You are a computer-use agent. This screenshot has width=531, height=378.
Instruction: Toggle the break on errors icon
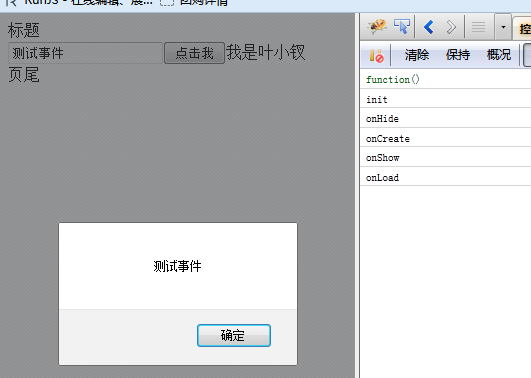[x=377, y=55]
